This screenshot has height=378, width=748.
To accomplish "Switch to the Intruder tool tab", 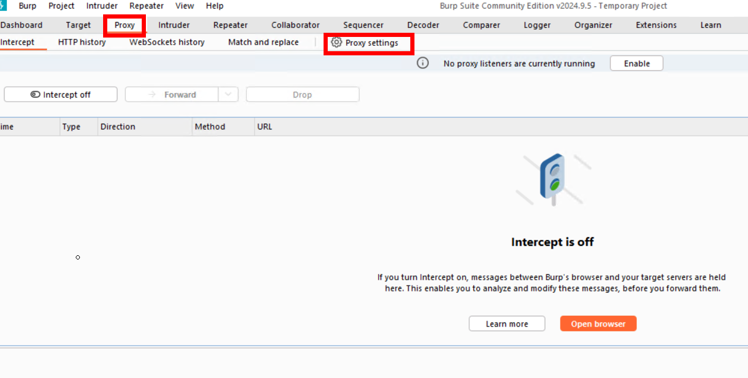I will [x=174, y=25].
